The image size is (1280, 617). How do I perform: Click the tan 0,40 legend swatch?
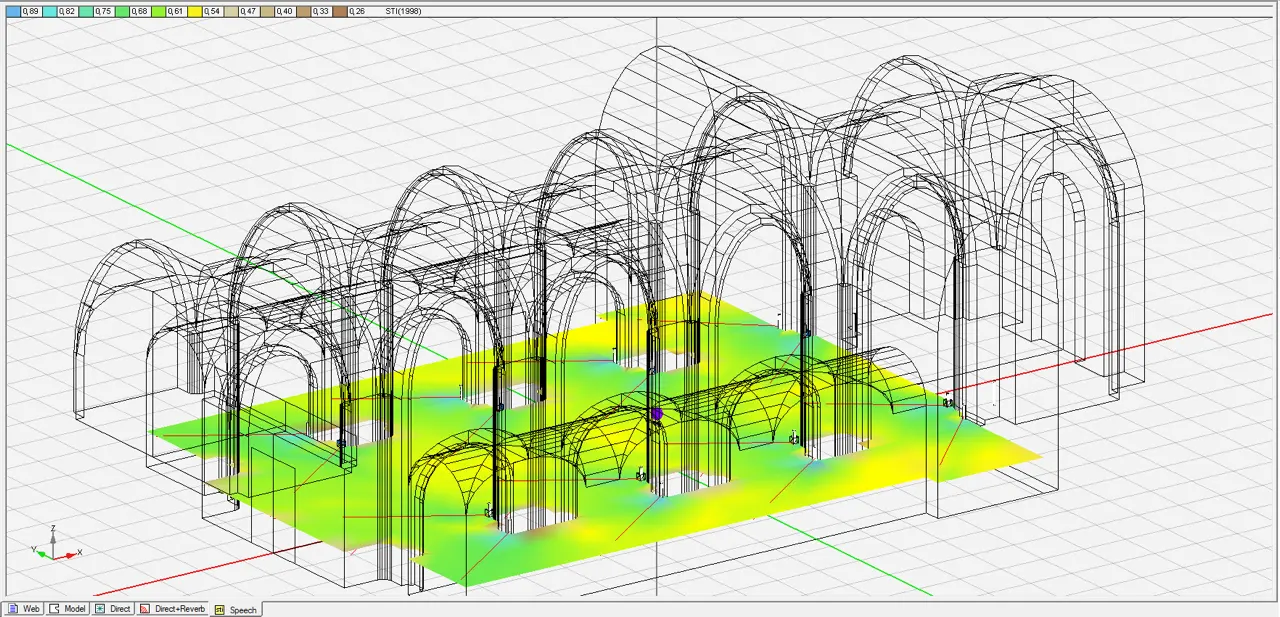266,11
